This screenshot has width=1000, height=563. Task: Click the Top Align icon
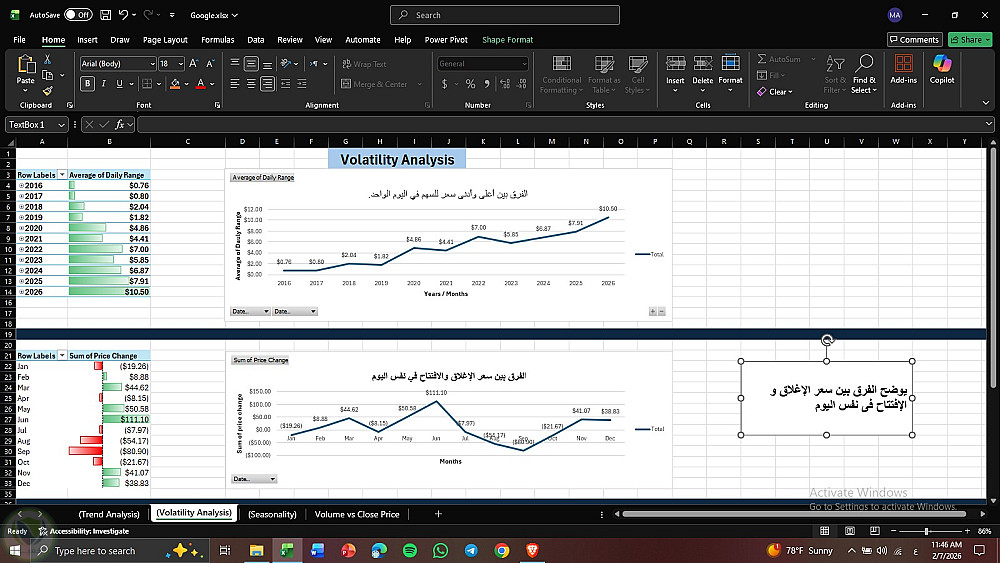[235, 64]
